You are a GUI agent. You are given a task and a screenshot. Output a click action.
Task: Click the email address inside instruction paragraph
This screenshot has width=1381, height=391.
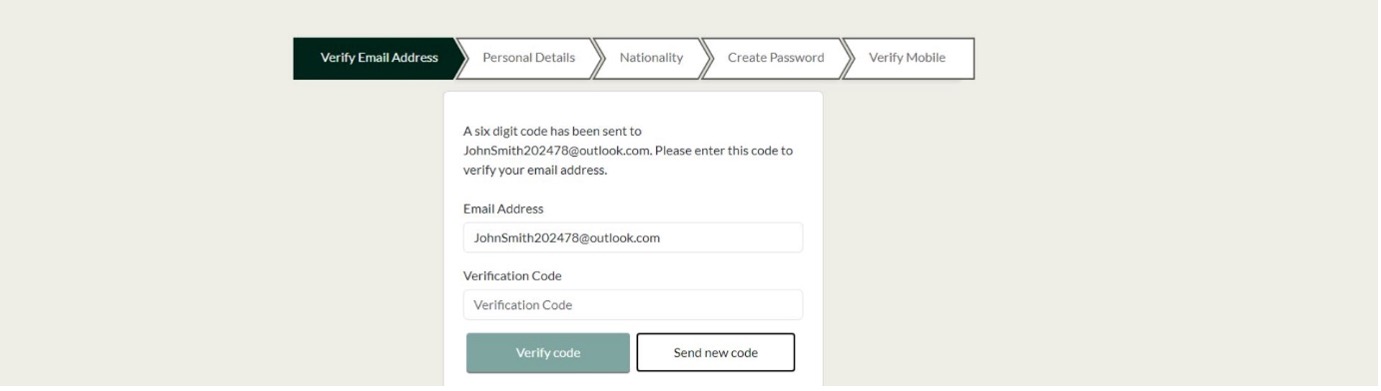pyautogui.click(x=557, y=151)
